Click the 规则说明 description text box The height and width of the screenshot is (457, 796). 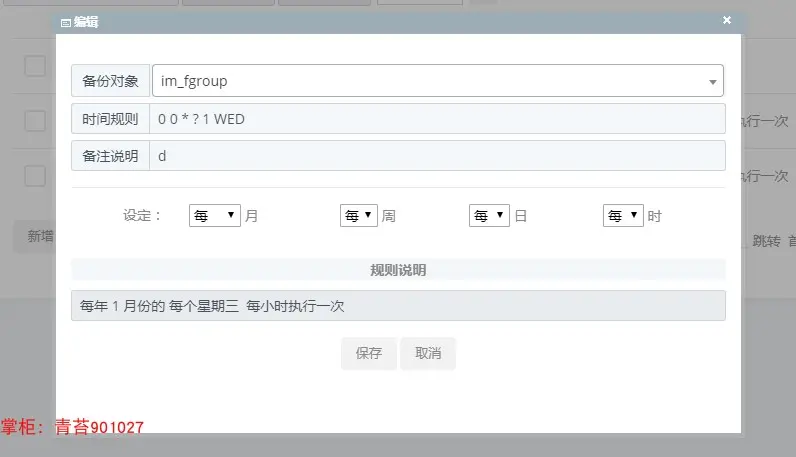click(398, 306)
